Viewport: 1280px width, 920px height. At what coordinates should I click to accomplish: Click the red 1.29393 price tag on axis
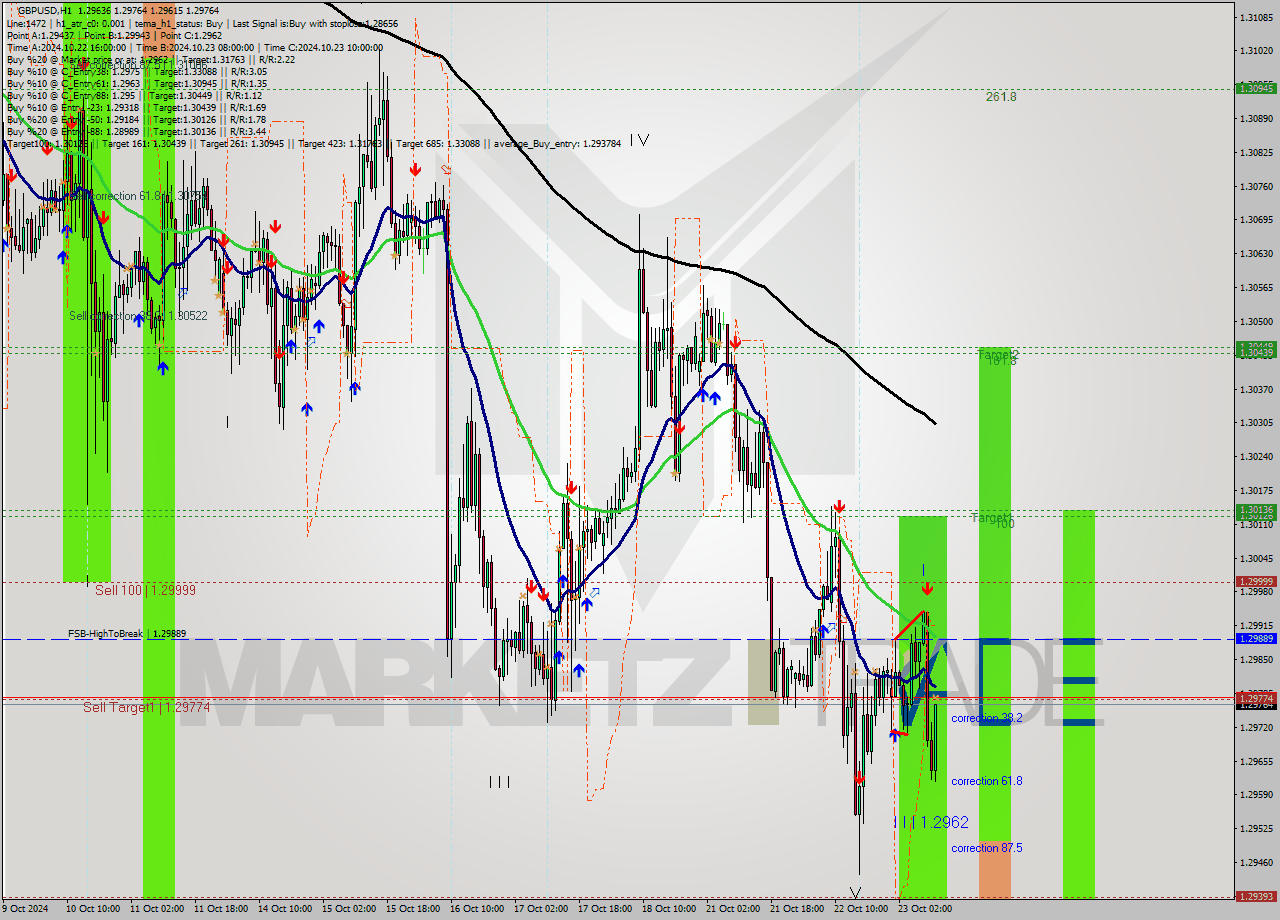tap(1255, 897)
